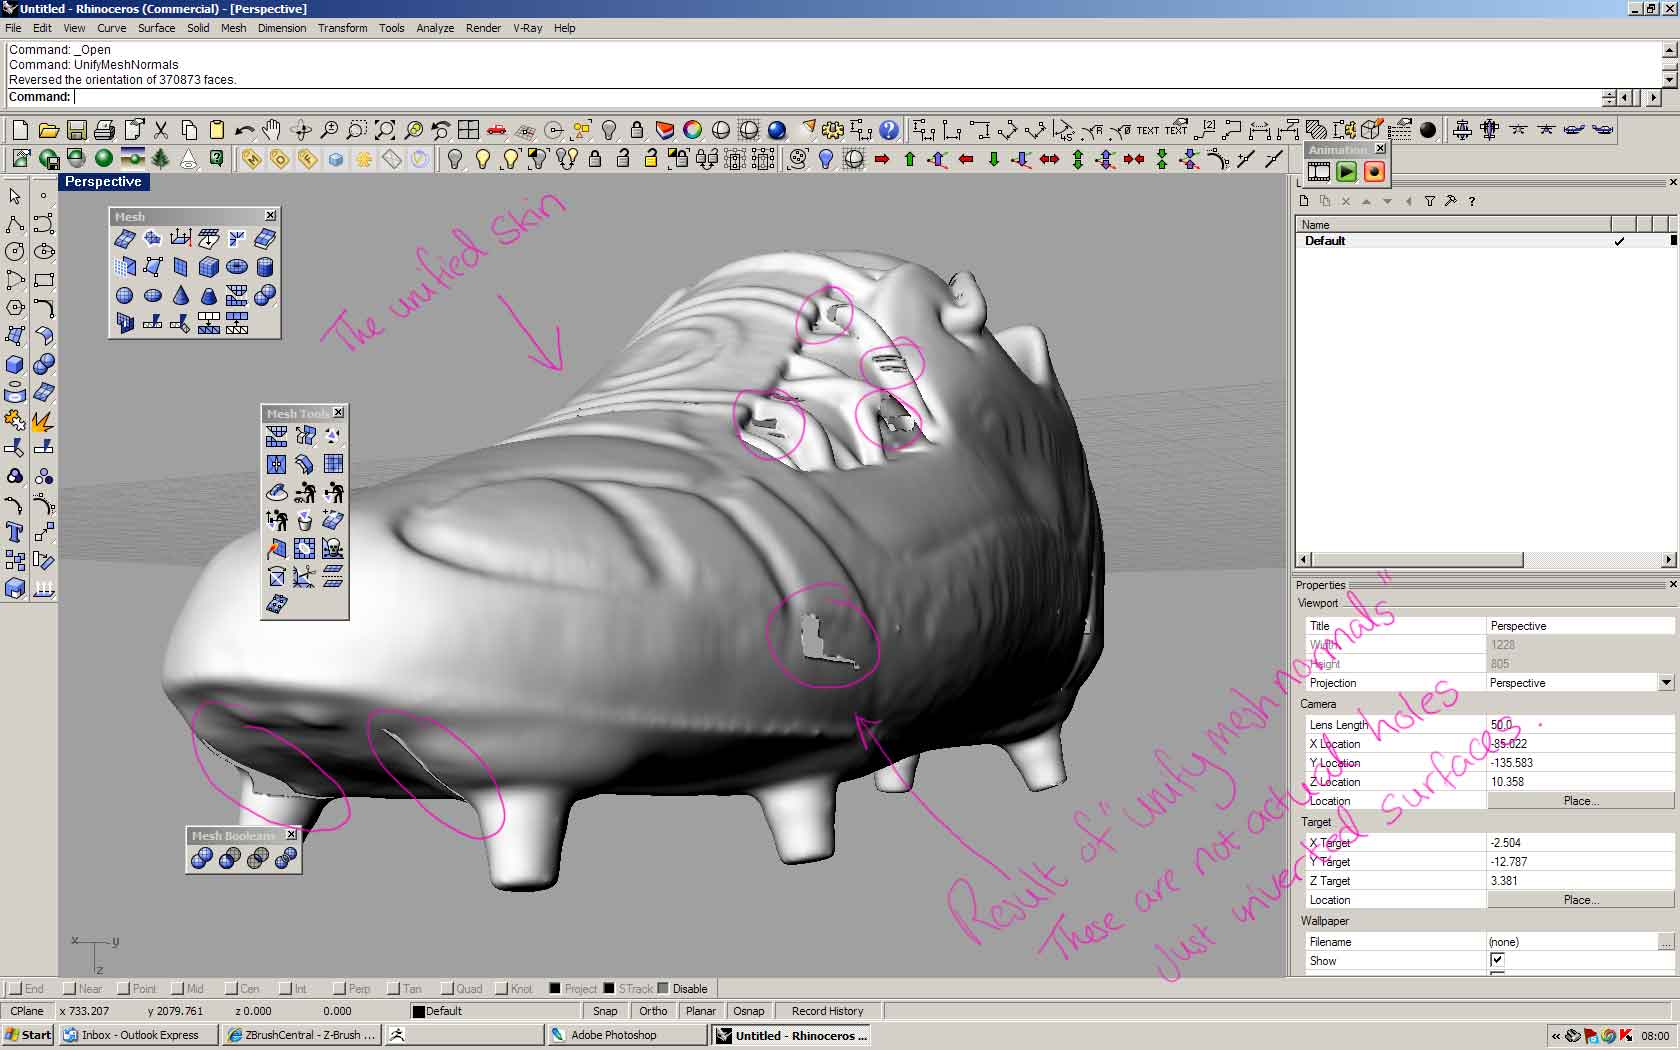Click the Cut scissors icon
1680x1050 pixels.
[161, 130]
